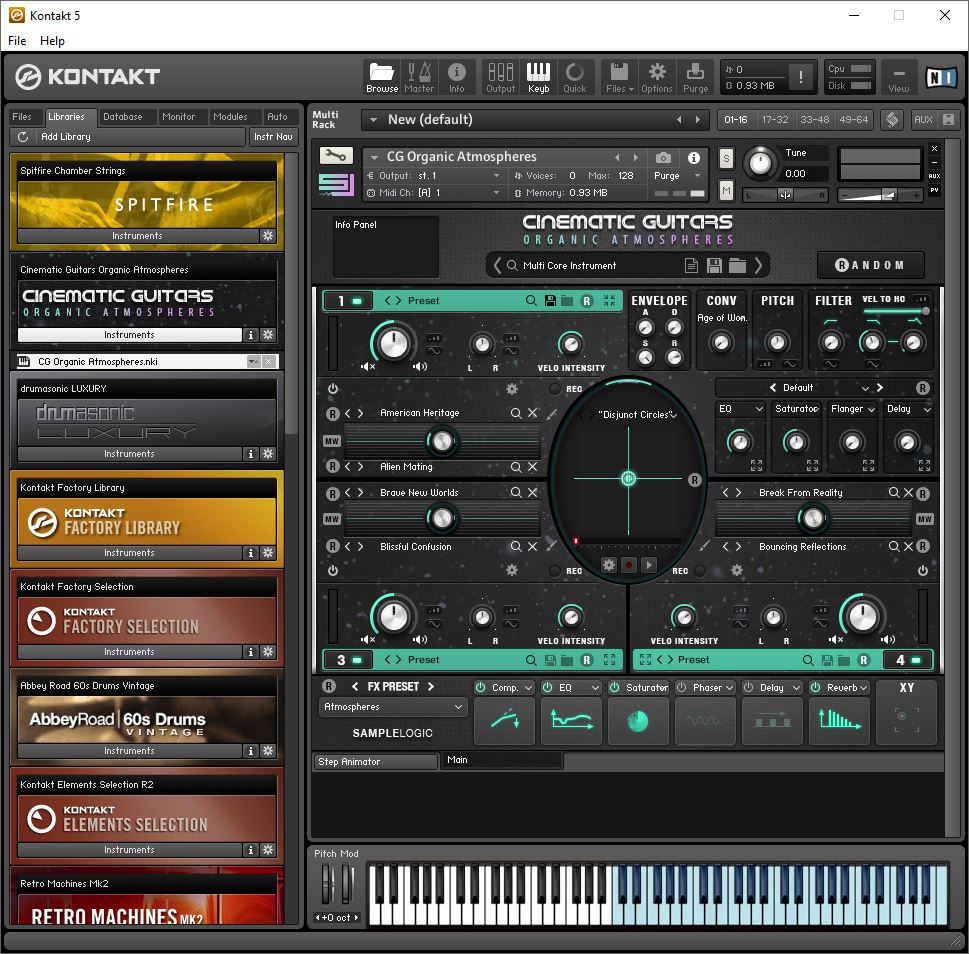This screenshot has height=954, width=969.
Task: Switch to the Modules tab
Action: pos(230,117)
